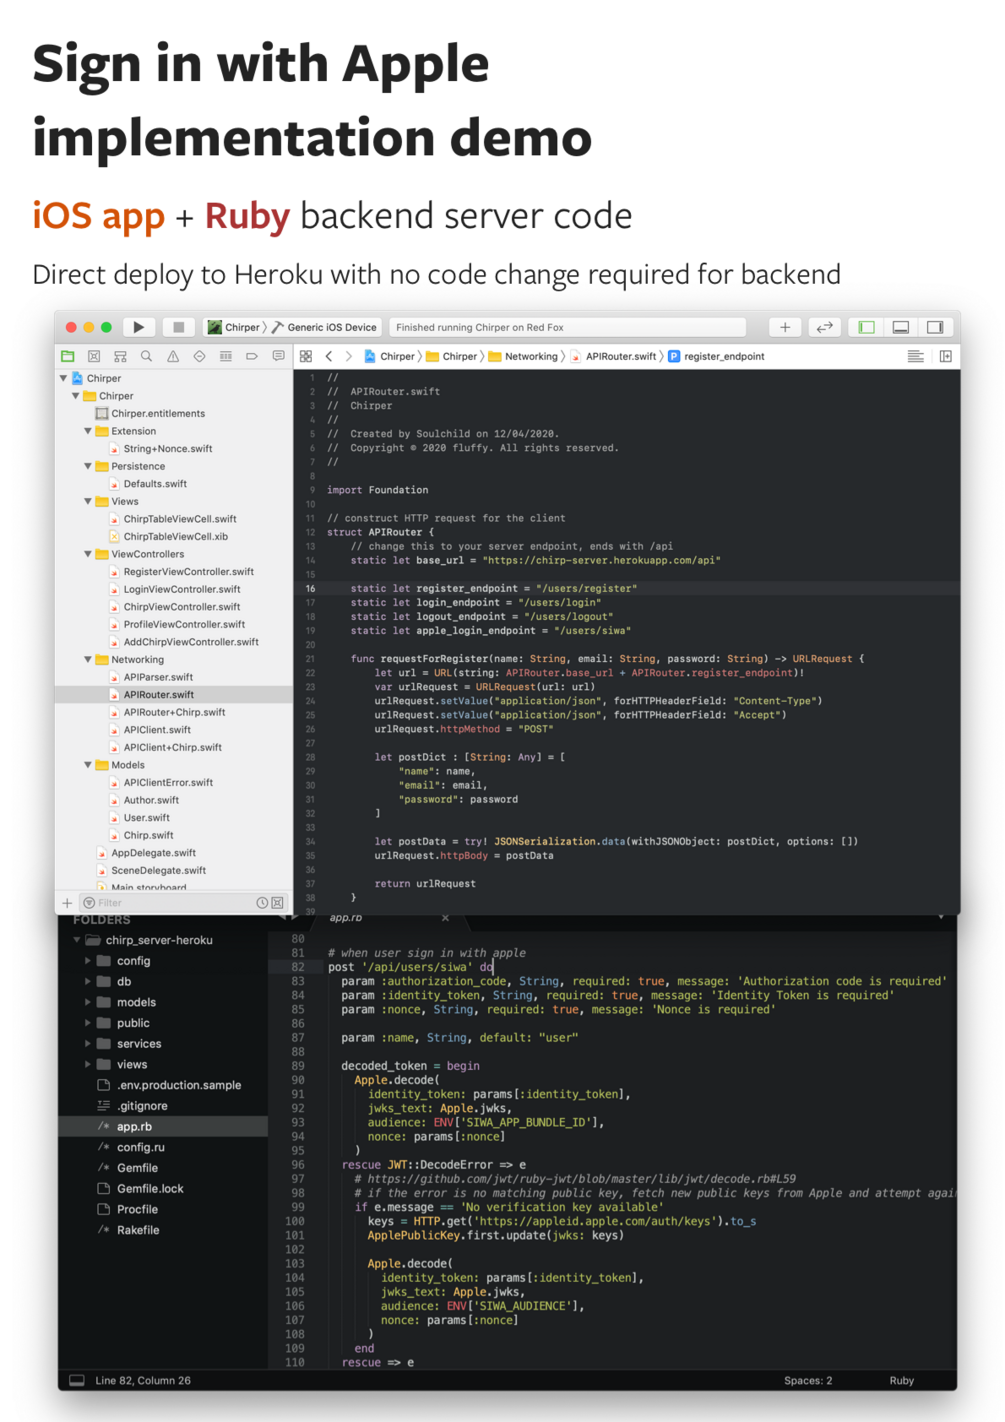Show the issue navigator warning icon
This screenshot has width=1005, height=1422.
point(173,356)
